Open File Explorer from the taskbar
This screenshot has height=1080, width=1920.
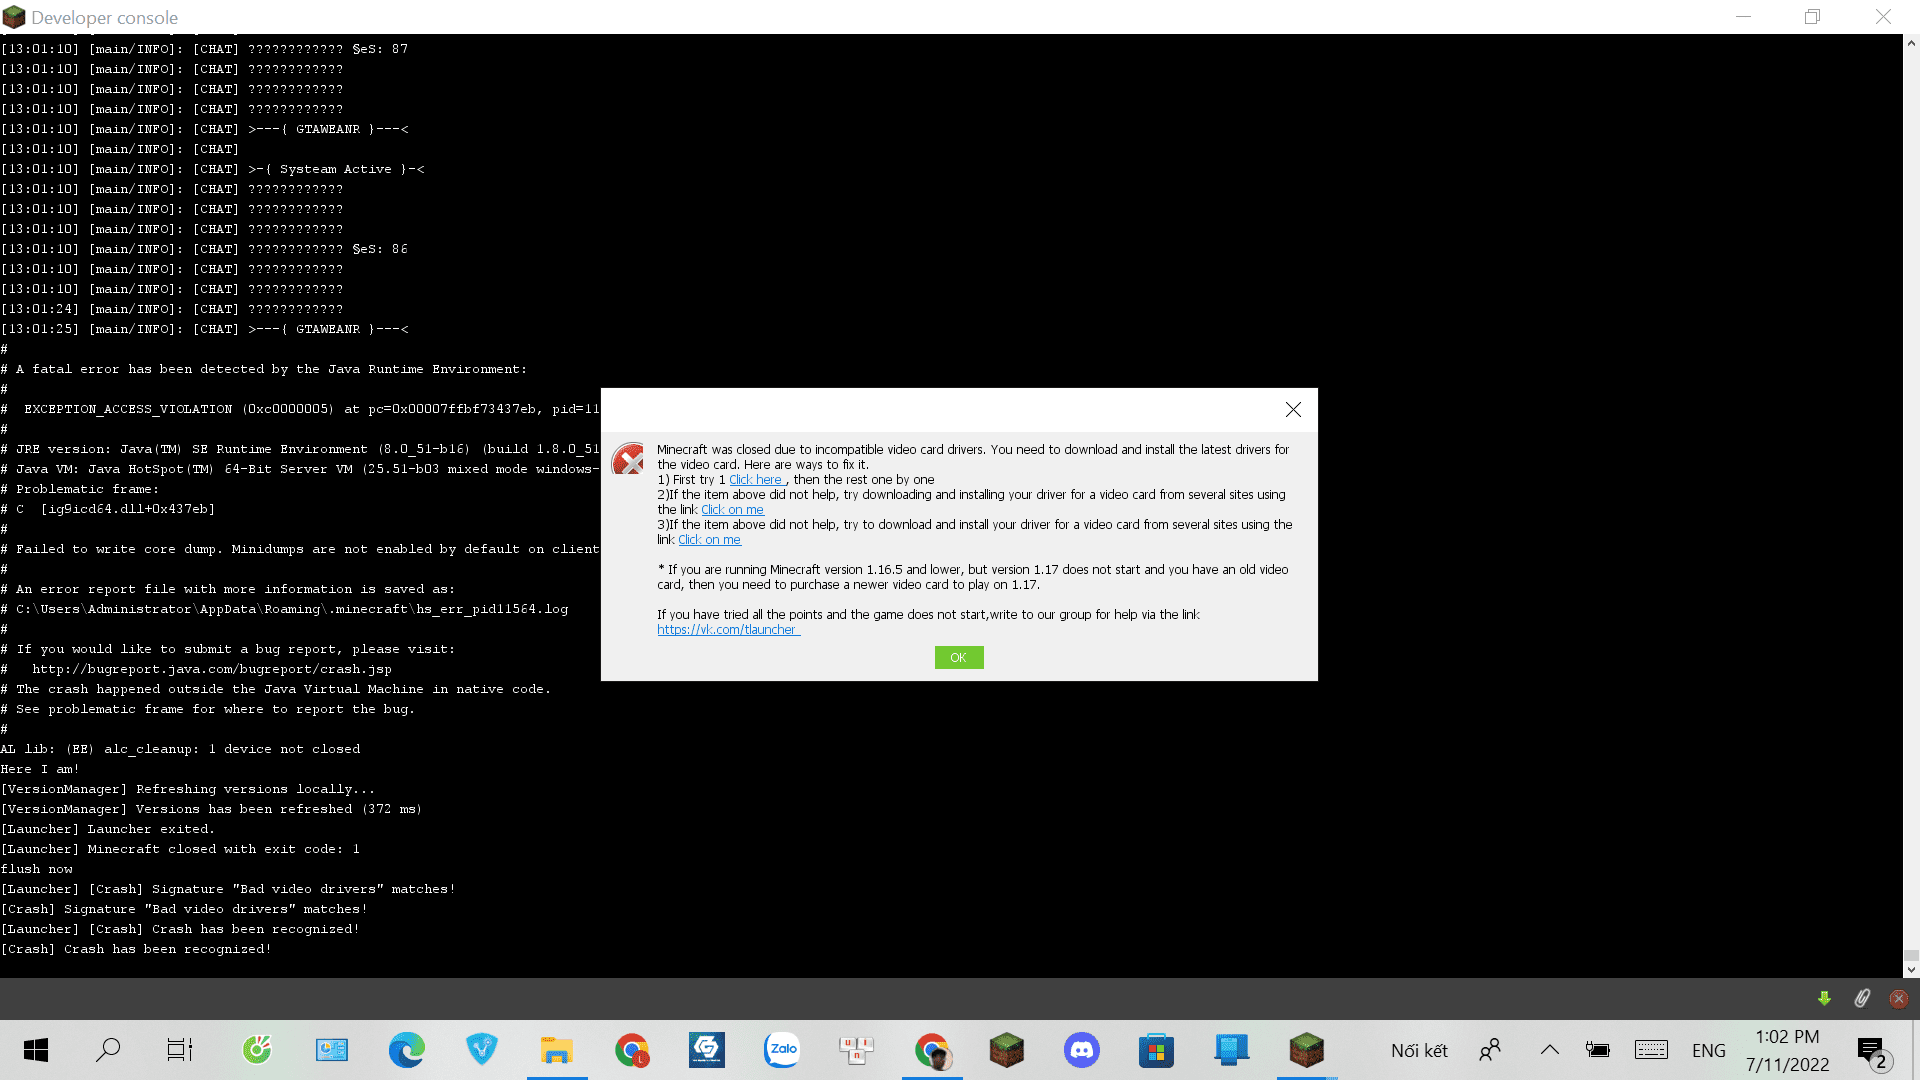click(557, 1050)
